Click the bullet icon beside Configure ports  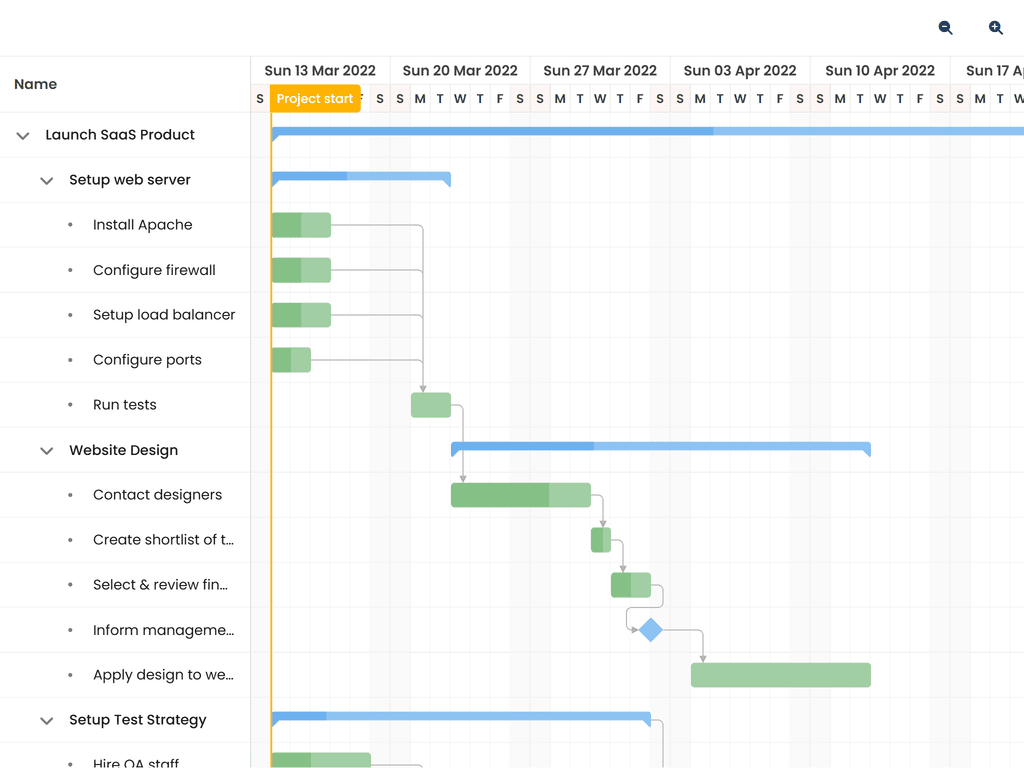[x=68, y=360]
